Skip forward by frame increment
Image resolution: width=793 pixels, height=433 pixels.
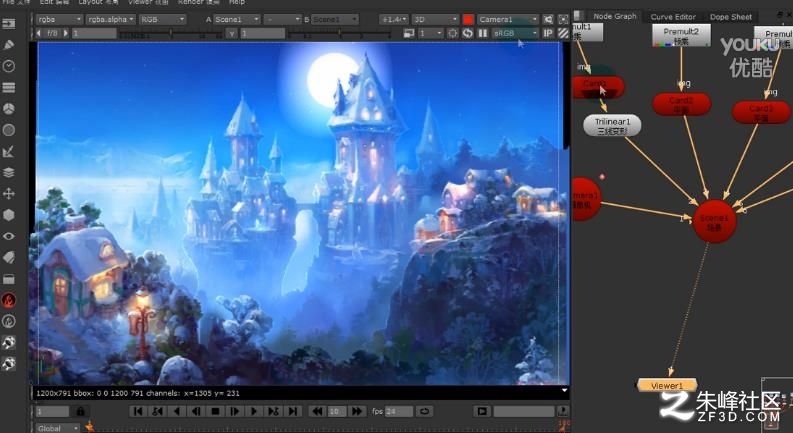(357, 411)
